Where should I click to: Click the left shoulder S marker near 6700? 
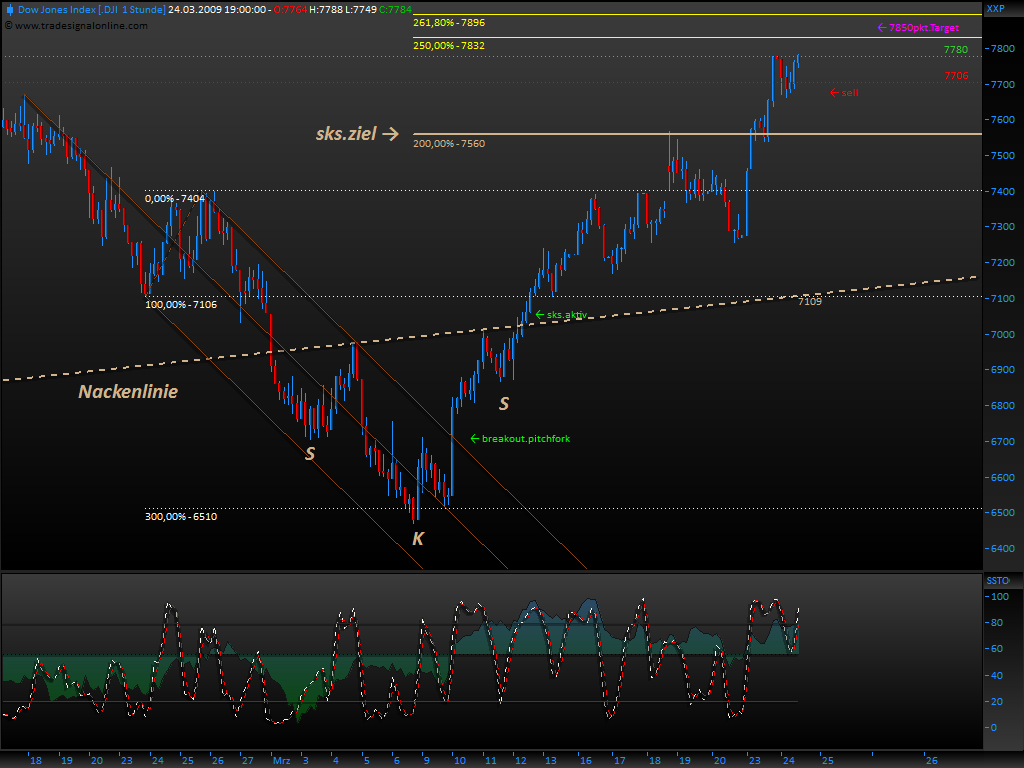[x=310, y=453]
